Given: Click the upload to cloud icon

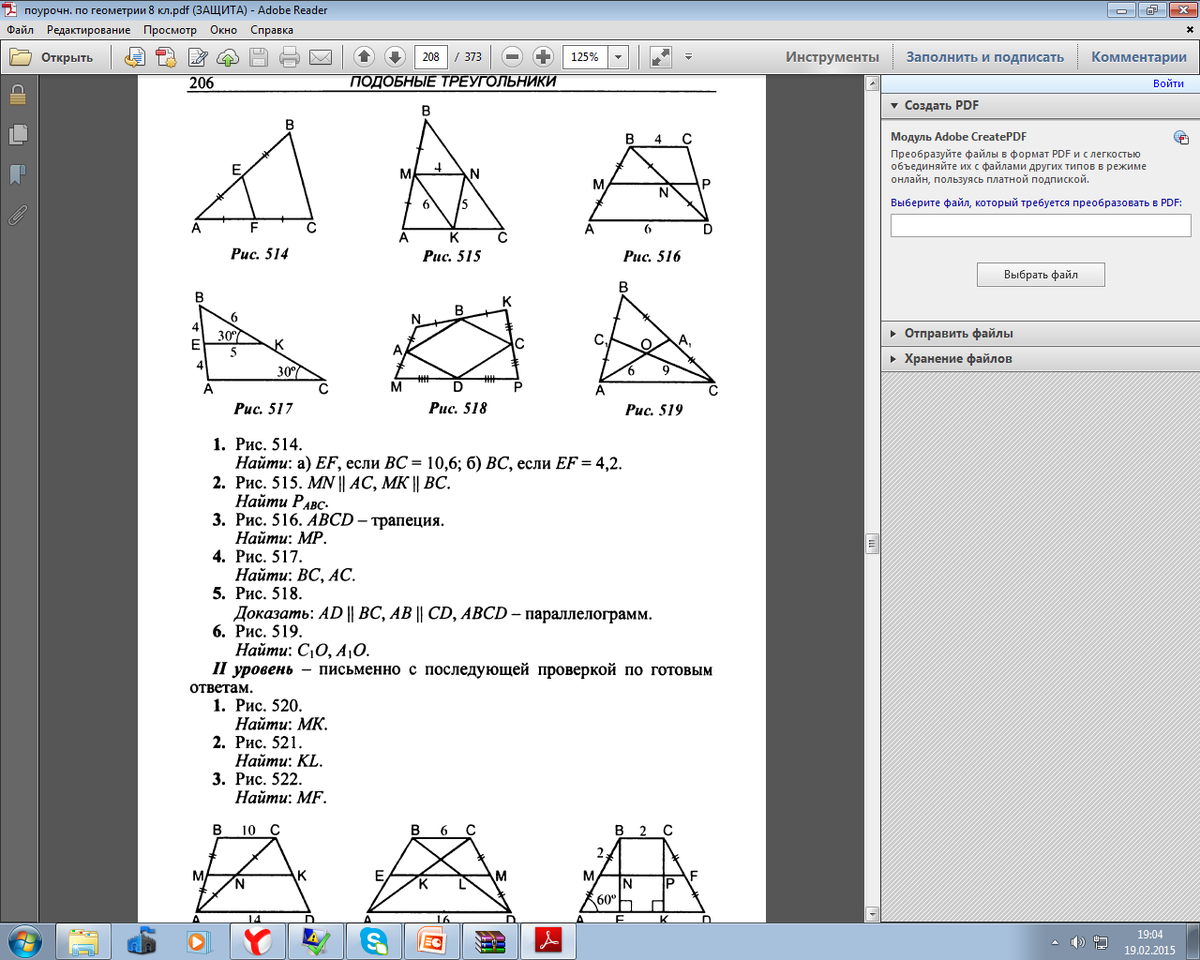Looking at the screenshot, I should pos(227,57).
